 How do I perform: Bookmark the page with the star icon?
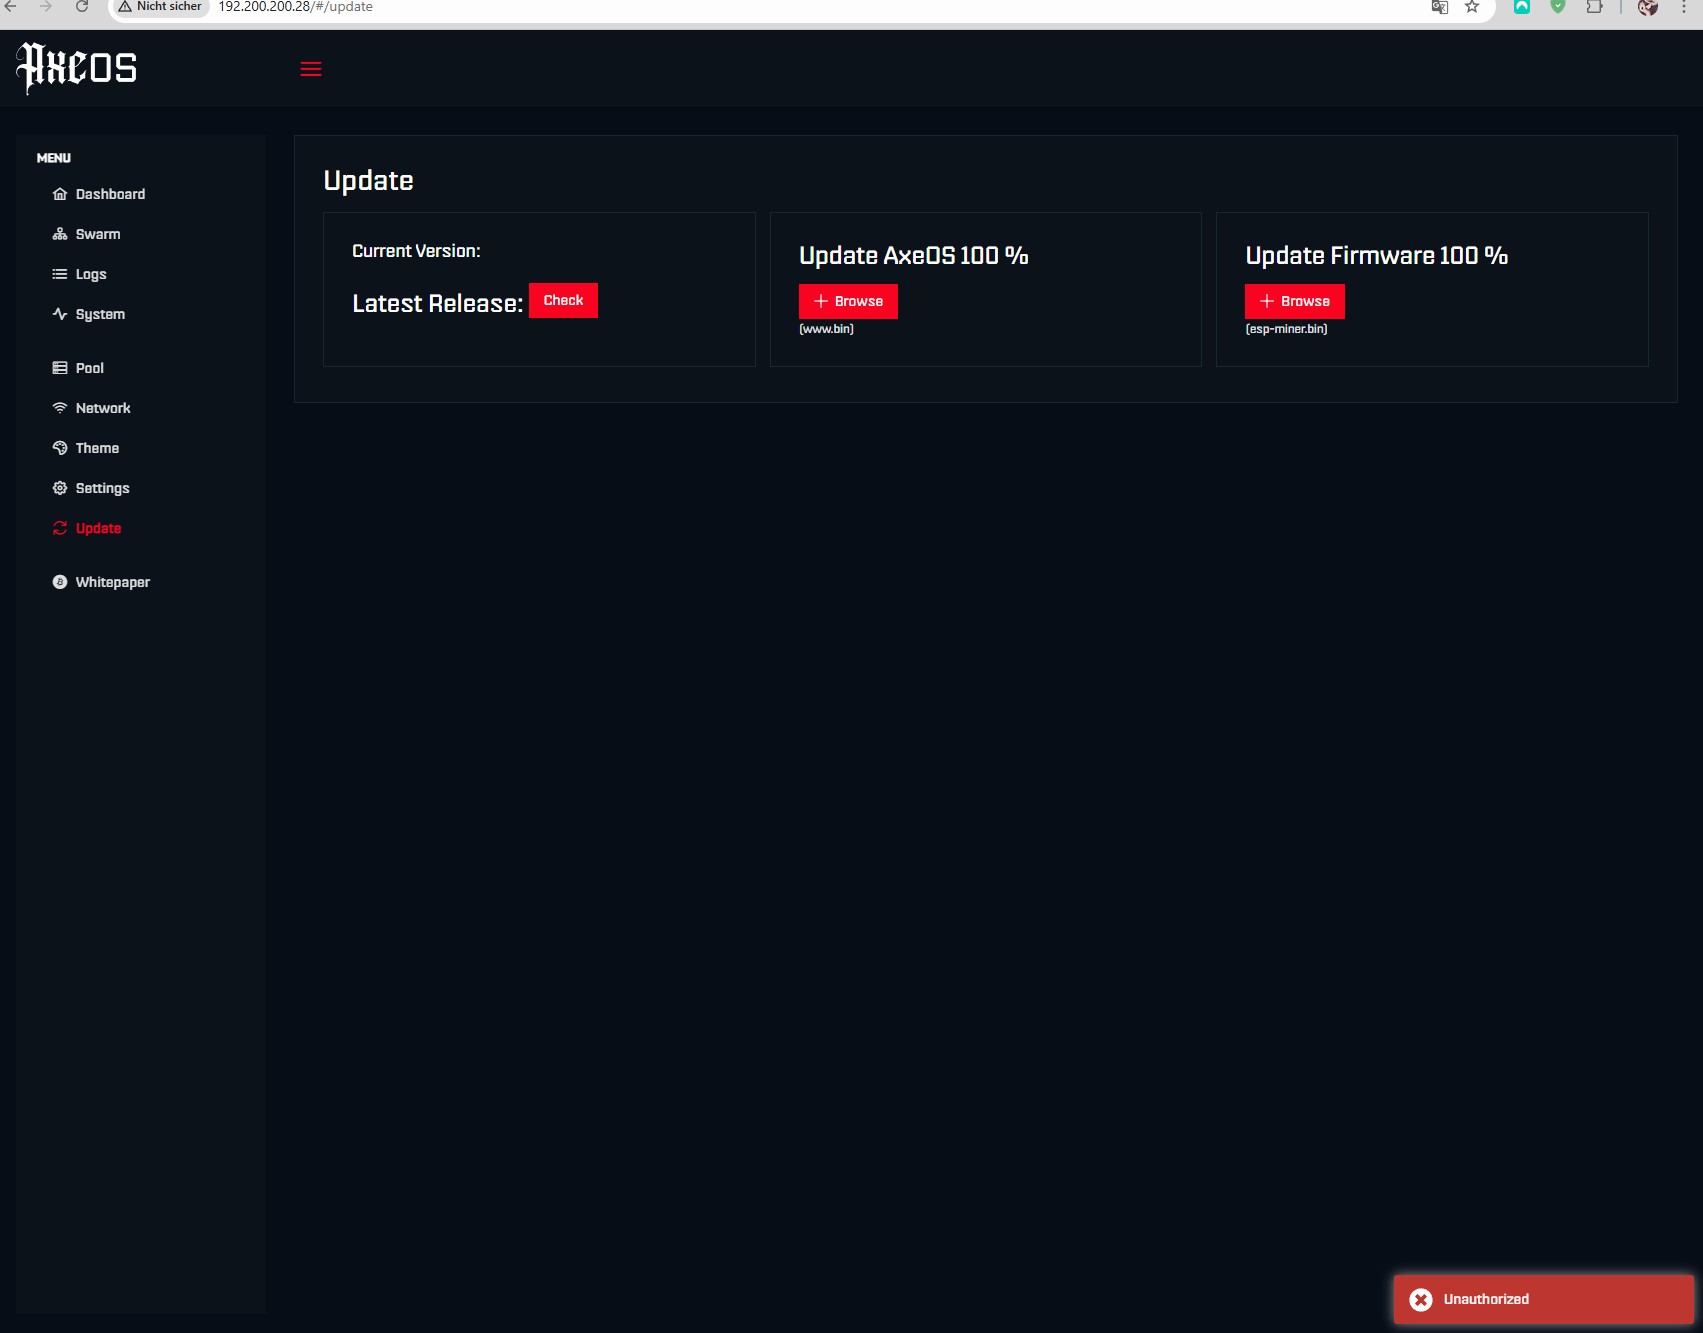click(x=1470, y=7)
